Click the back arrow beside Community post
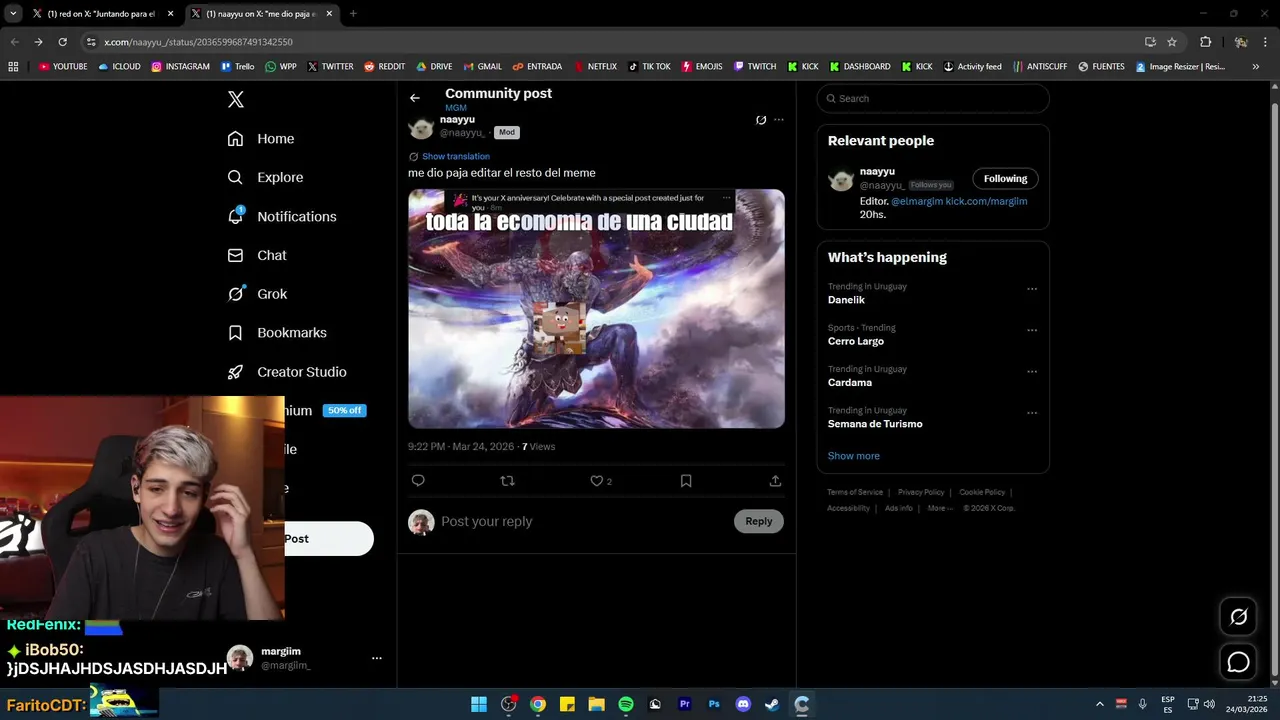Viewport: 1280px width, 720px height. pos(415,98)
